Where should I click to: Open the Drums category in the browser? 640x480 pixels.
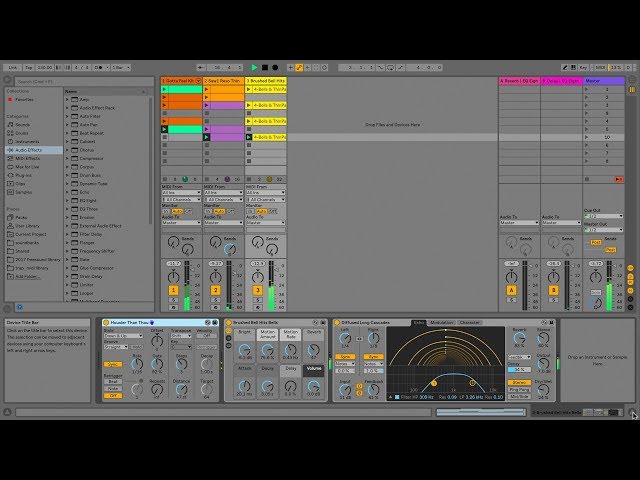pos(22,133)
